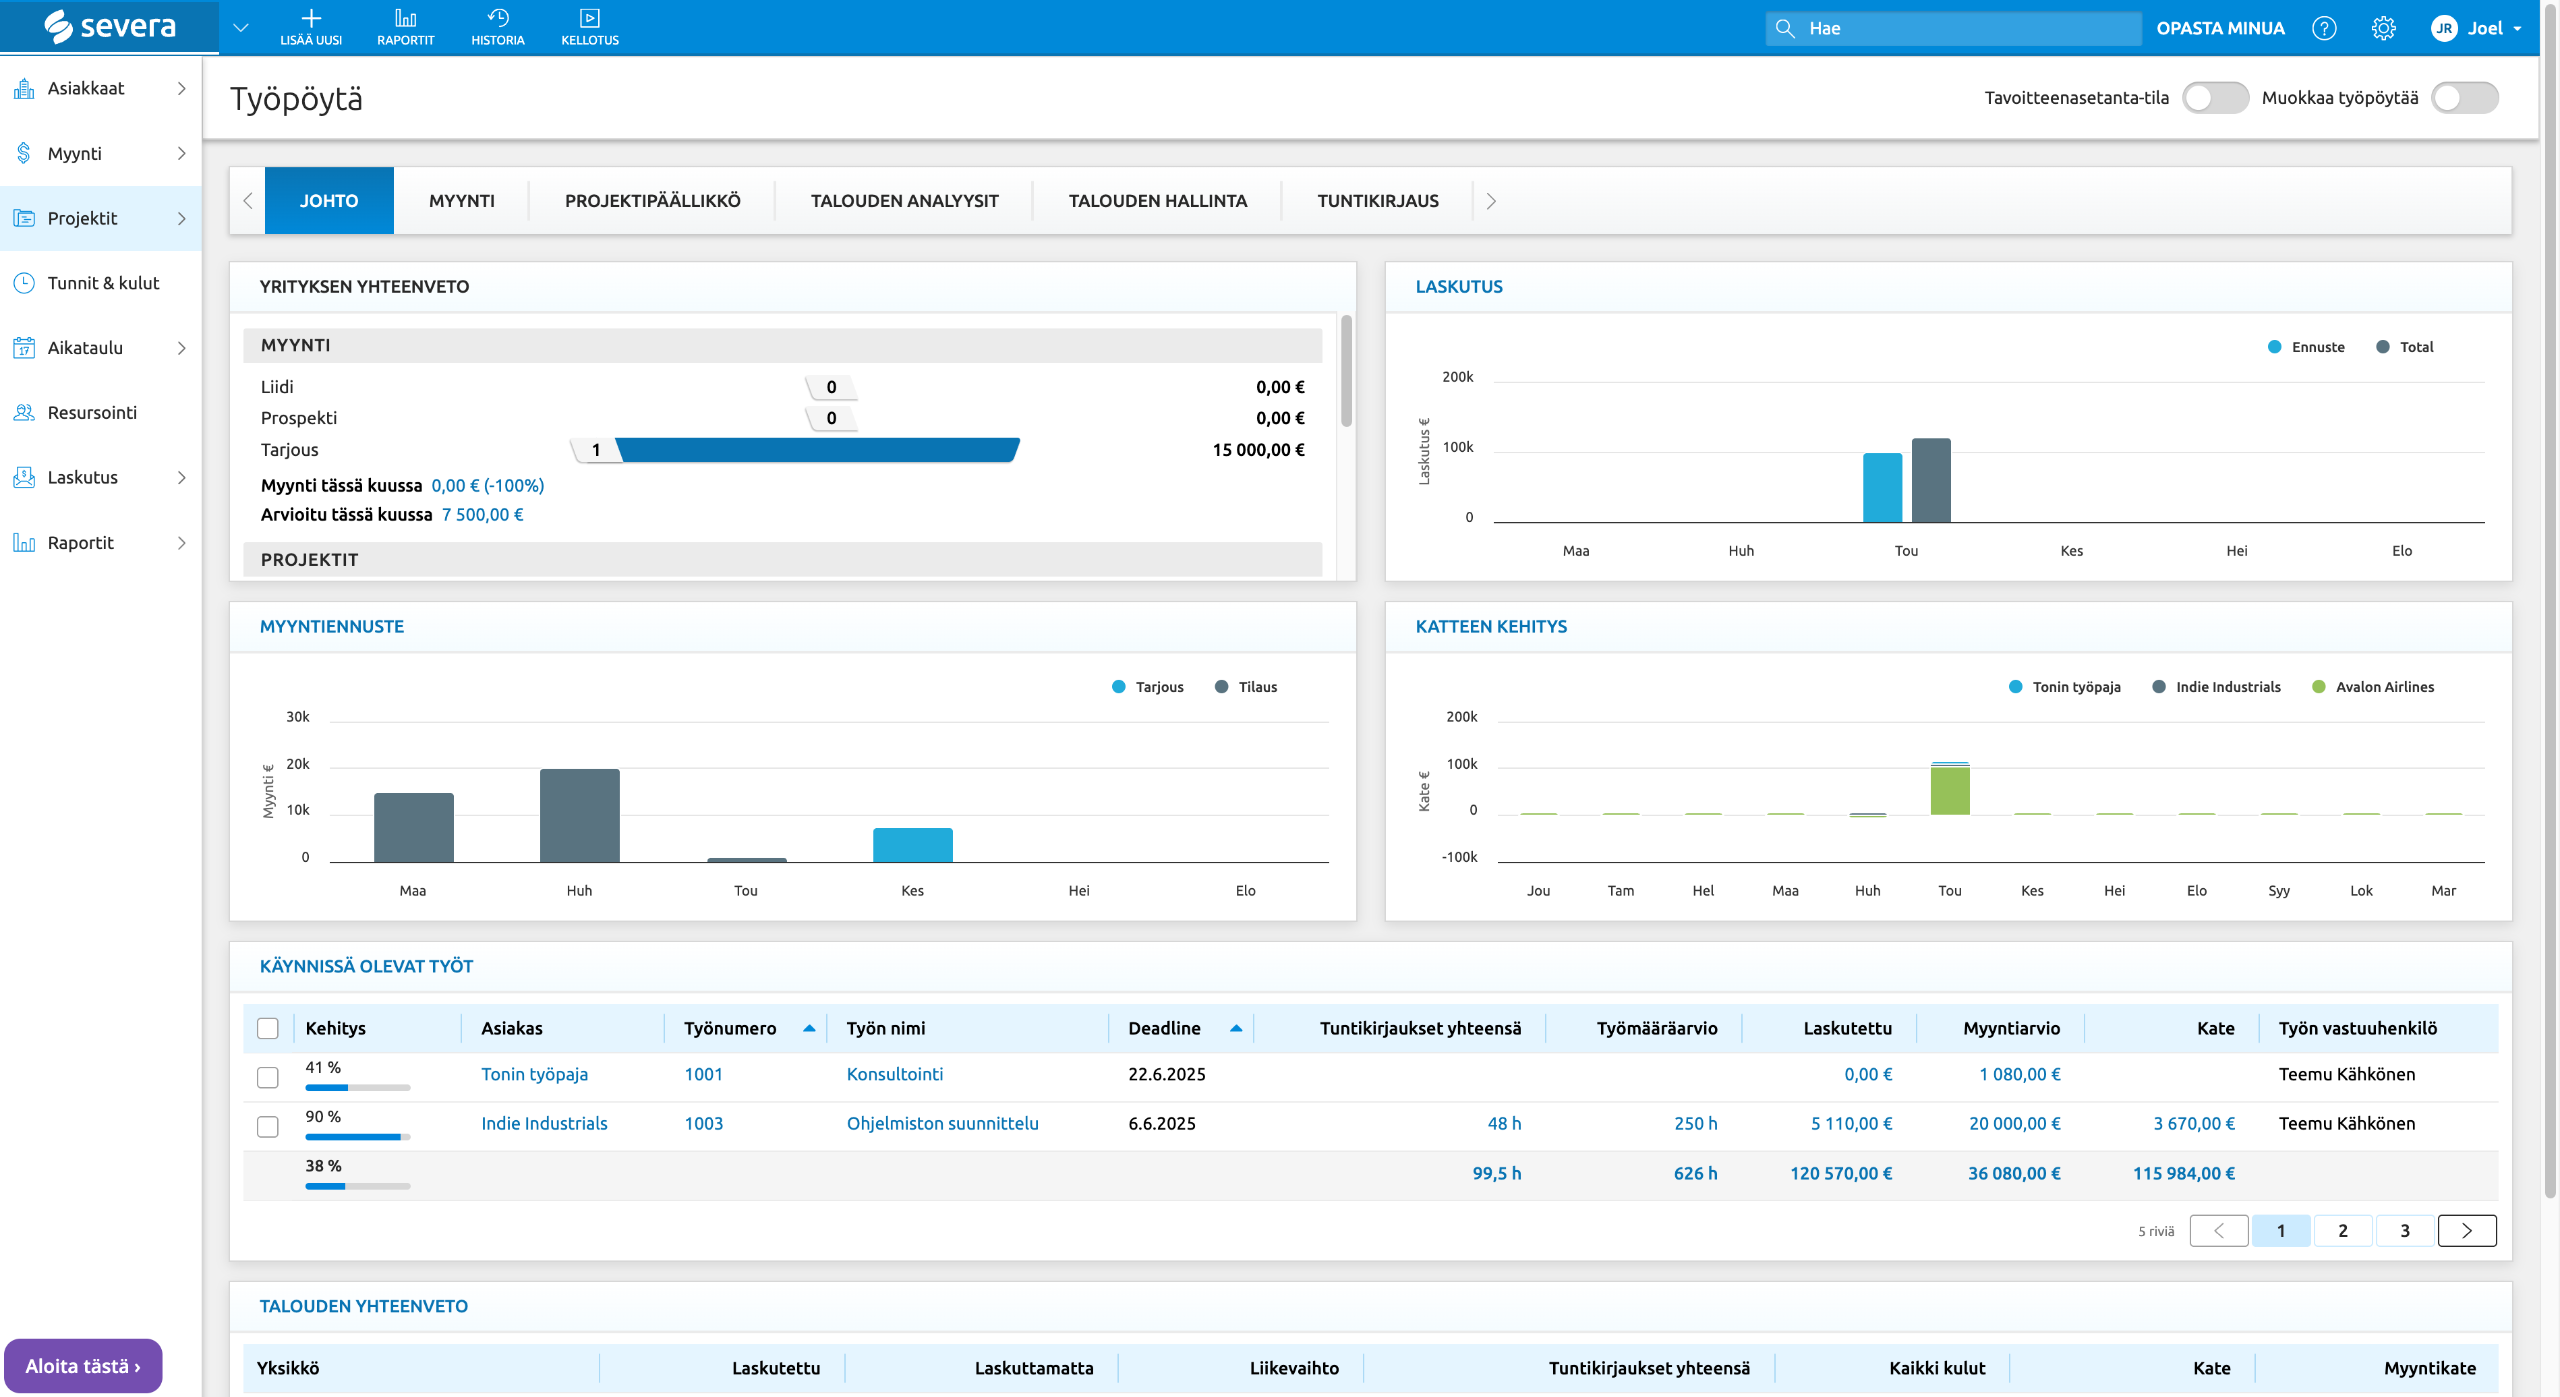Check the Tonin työpaja row checkbox
Screen dimensions: 2560x1397
point(267,1077)
